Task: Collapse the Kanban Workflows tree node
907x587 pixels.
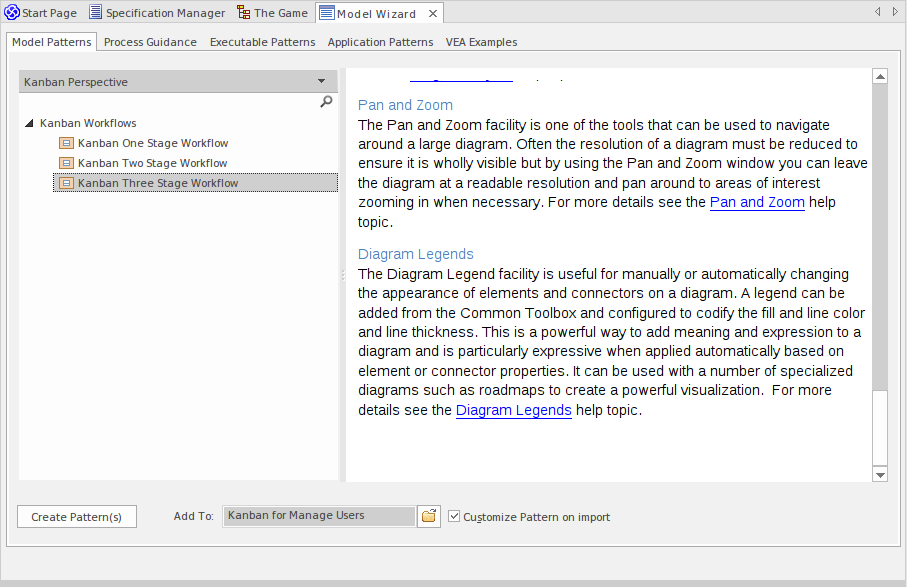Action: tap(28, 123)
